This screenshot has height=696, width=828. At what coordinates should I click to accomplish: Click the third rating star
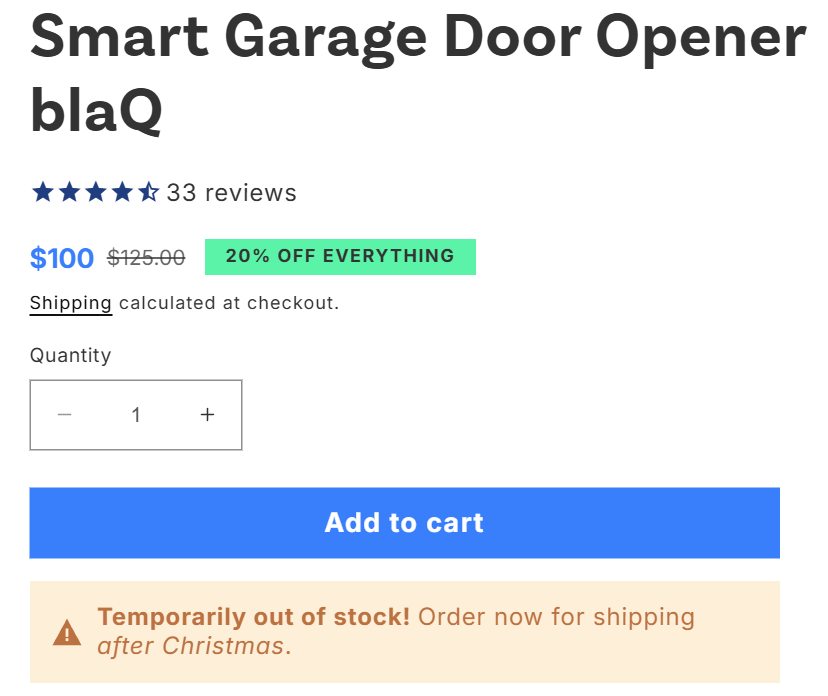pyautogui.click(x=96, y=192)
